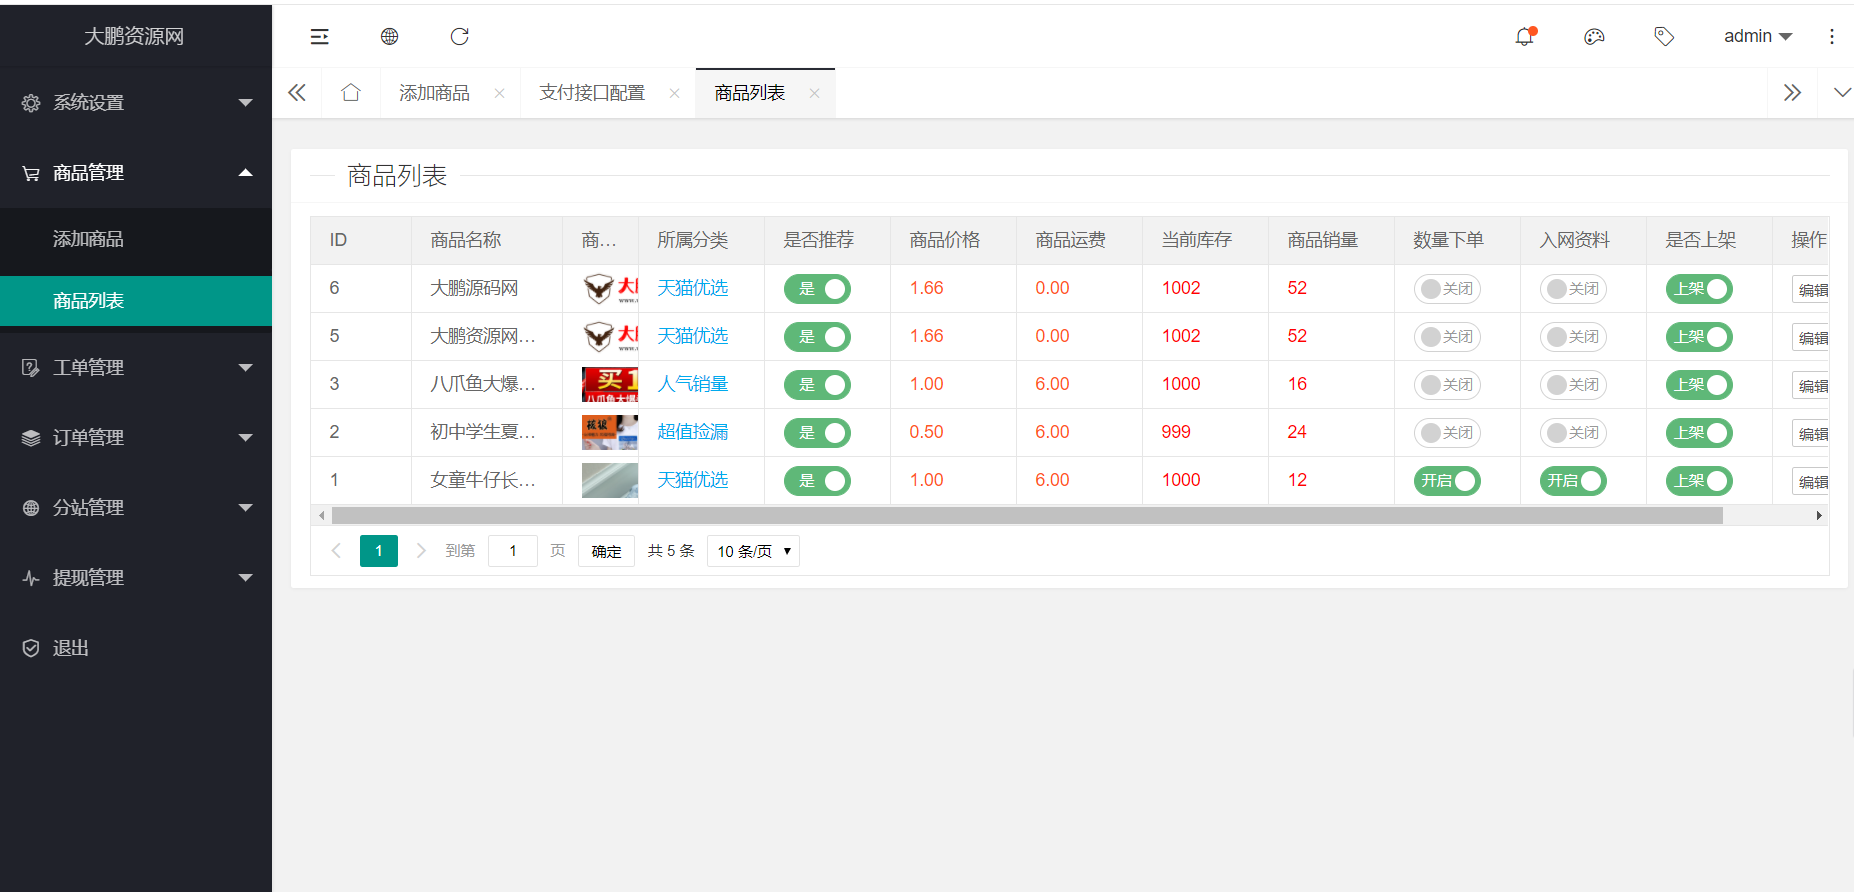Image resolution: width=1854 pixels, height=892 pixels.
Task: Select 添加商品 in the sidebar
Action: tap(88, 239)
